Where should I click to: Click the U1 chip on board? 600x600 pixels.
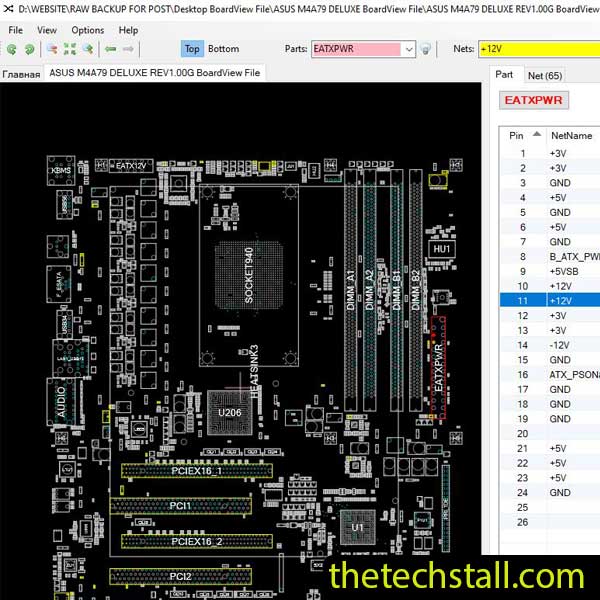coord(357,527)
